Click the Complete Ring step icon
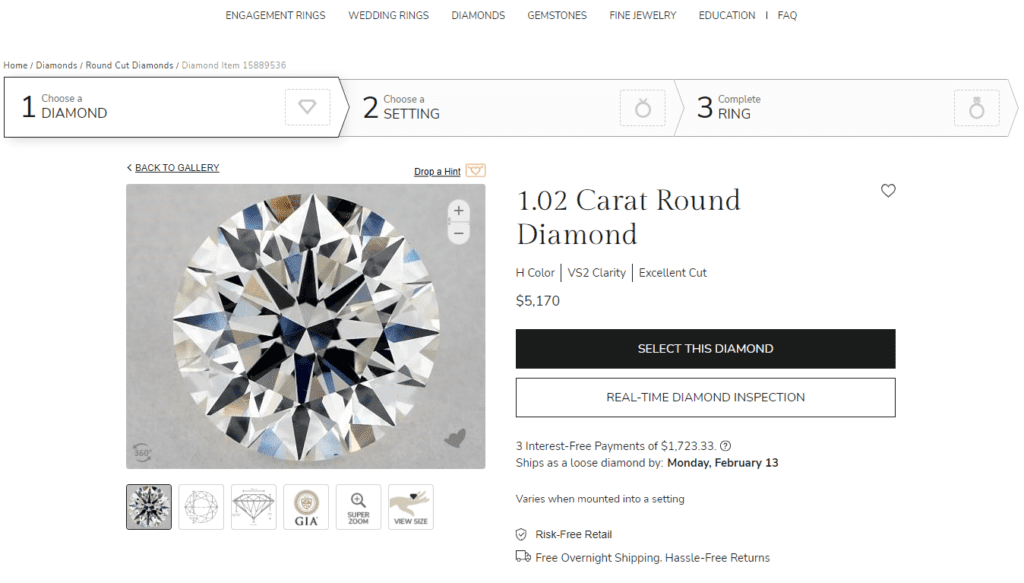Screen dimensions: 1024x583 click(x=976, y=108)
